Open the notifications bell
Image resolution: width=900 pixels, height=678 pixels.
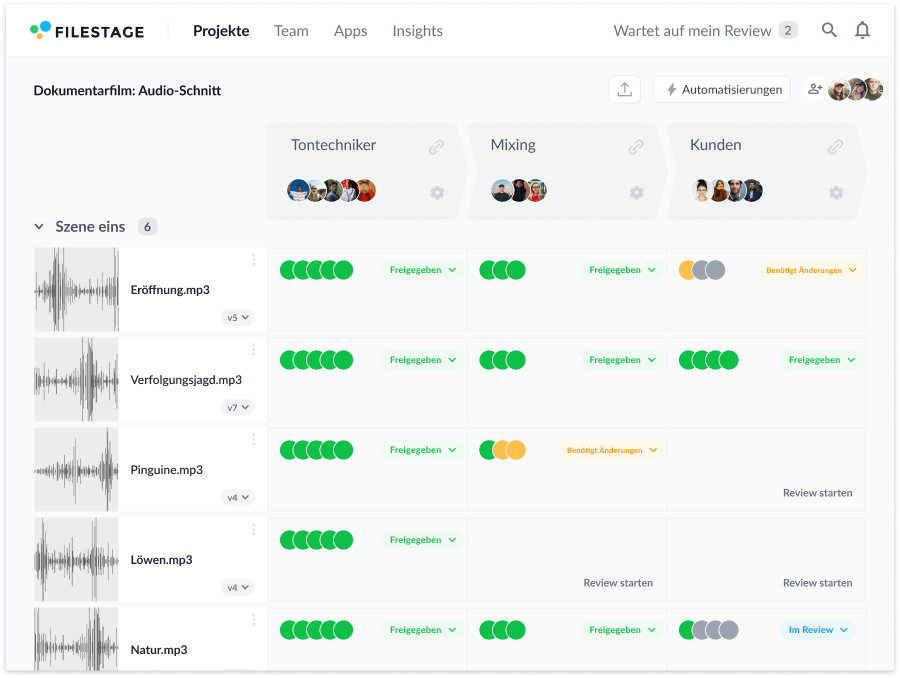[862, 31]
